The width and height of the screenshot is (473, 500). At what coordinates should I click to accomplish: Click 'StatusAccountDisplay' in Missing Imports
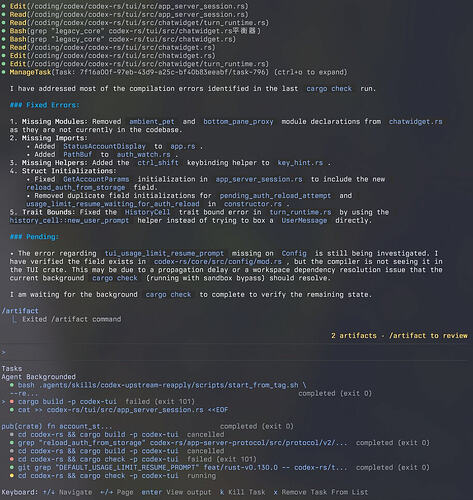[x=104, y=146]
